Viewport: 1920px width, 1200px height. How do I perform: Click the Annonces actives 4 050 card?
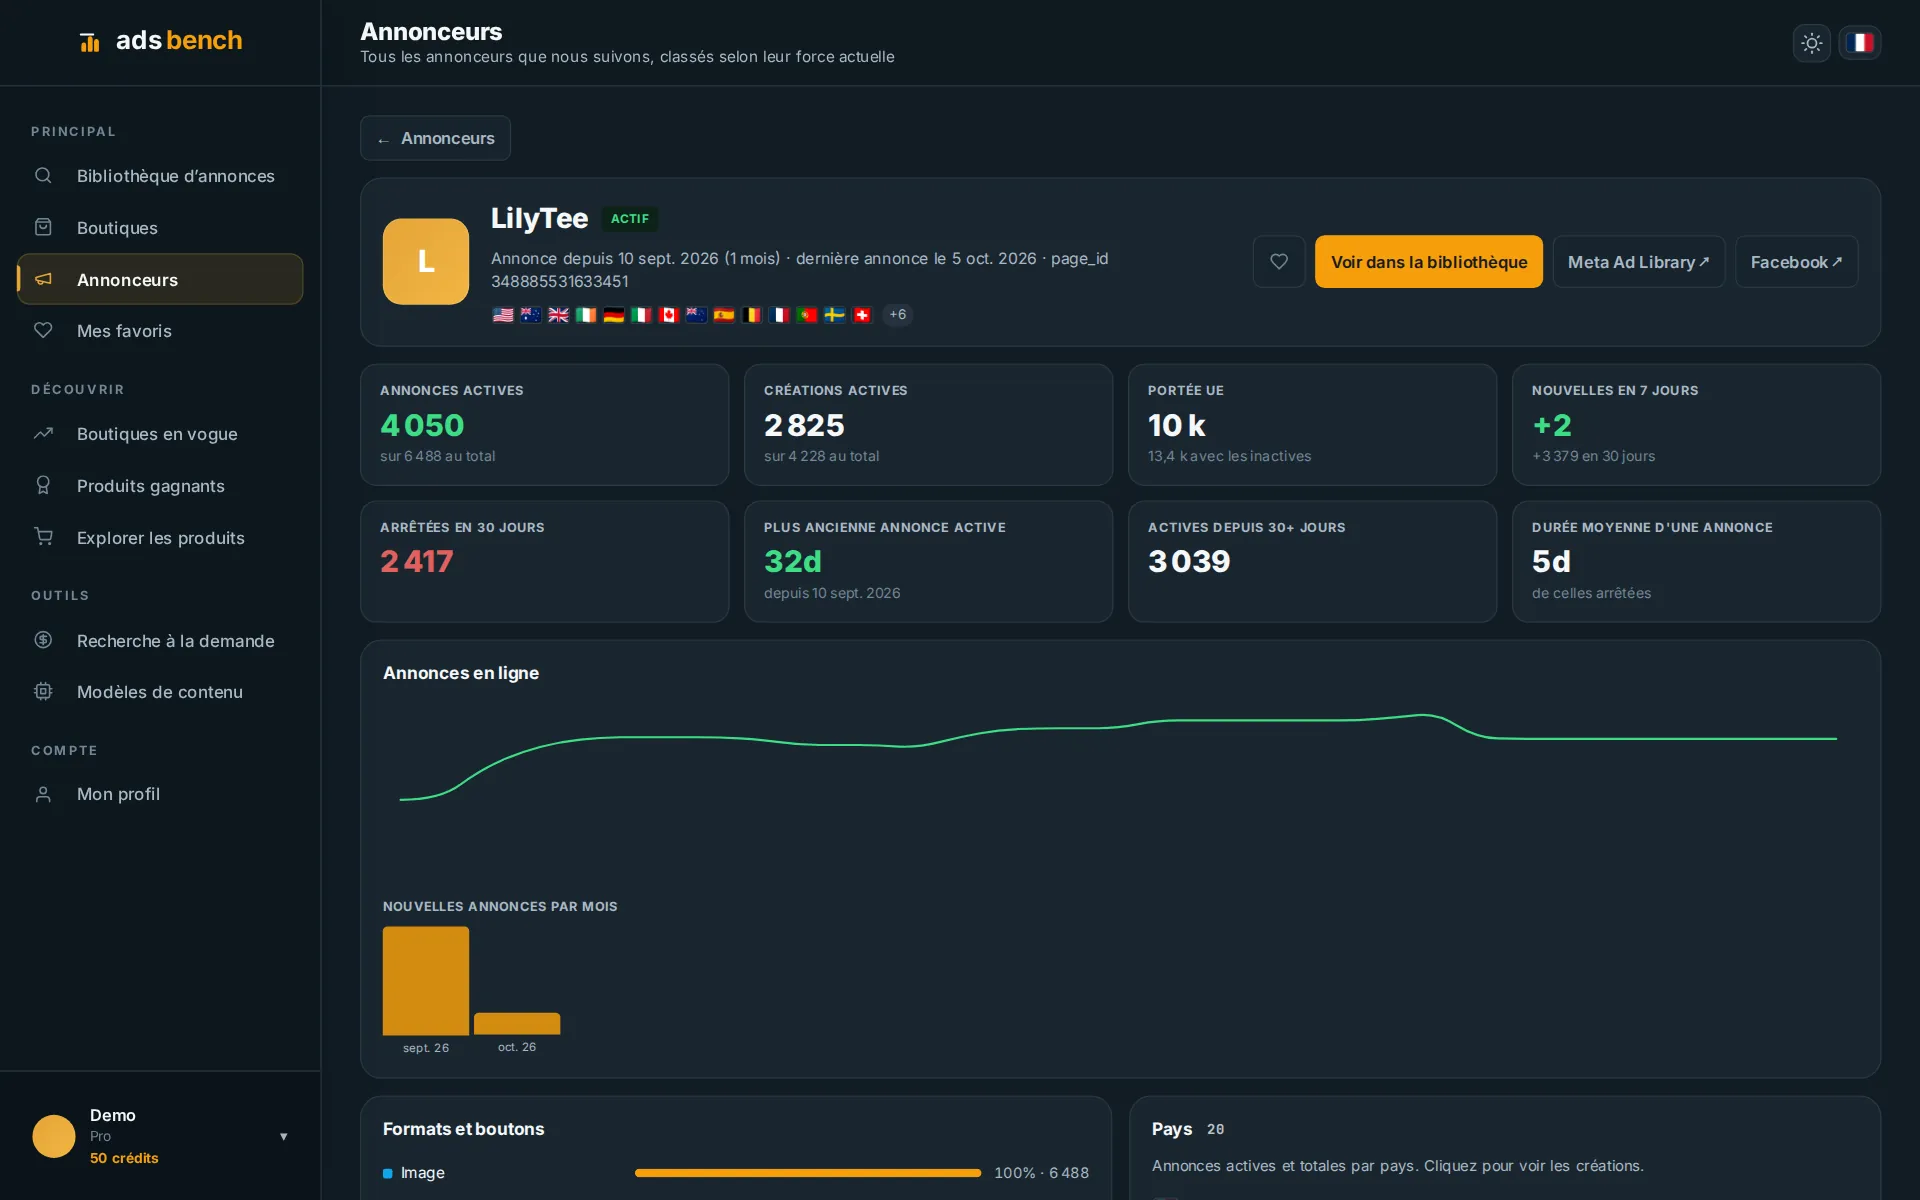pyautogui.click(x=544, y=425)
